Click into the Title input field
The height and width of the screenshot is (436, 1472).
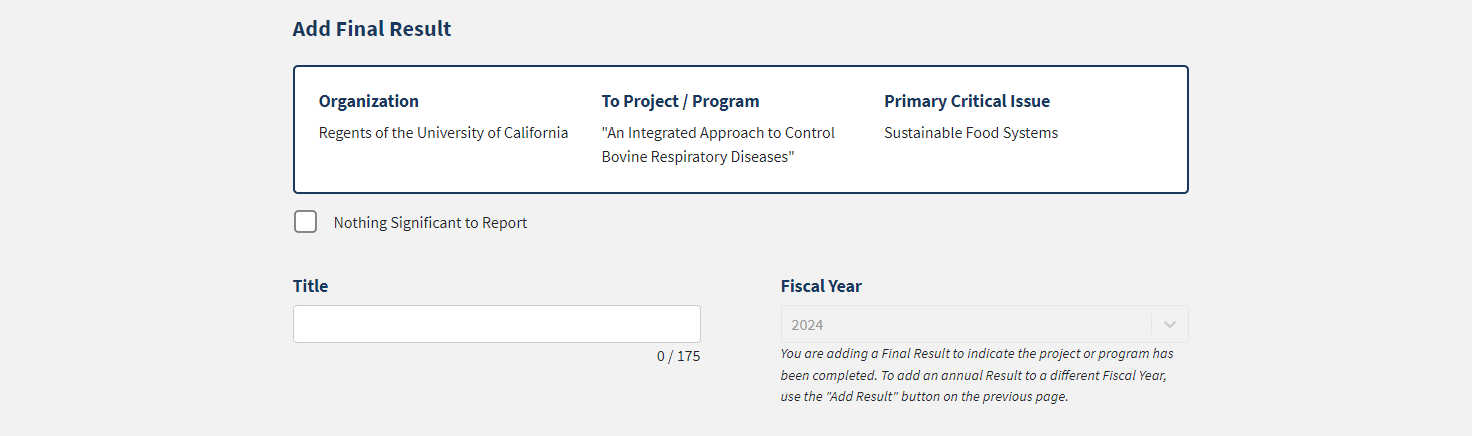tap(496, 324)
